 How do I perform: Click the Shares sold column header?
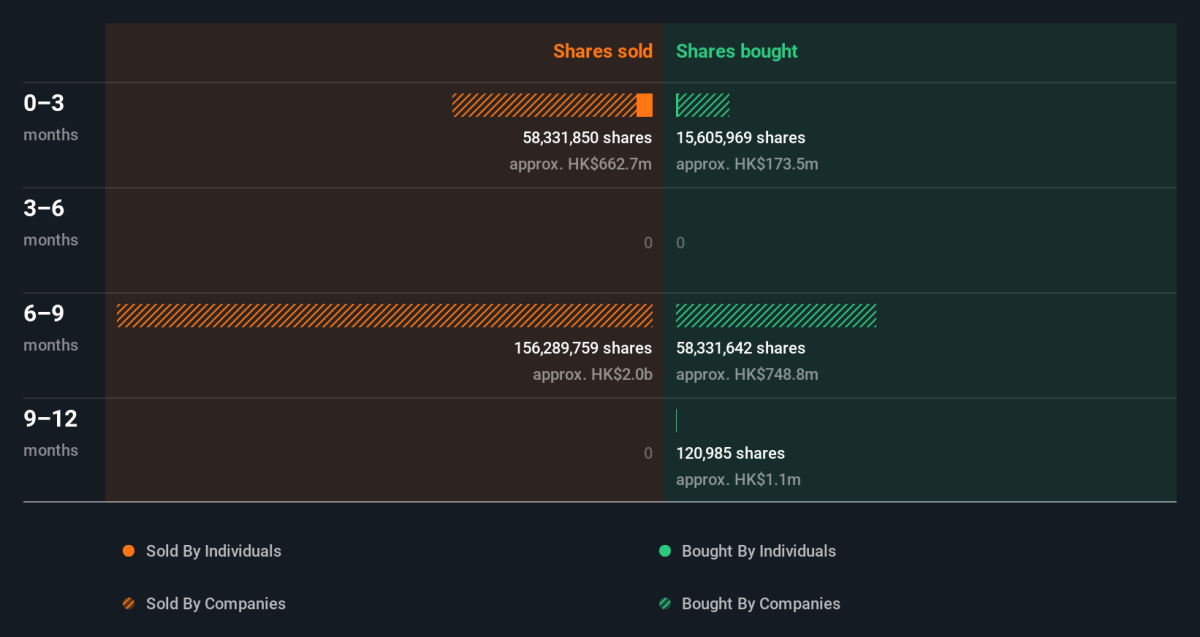603,51
